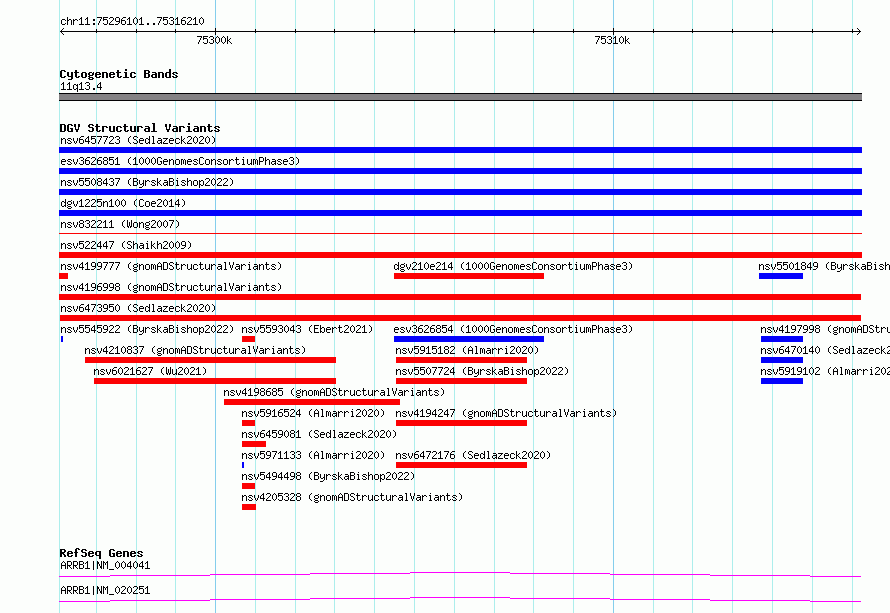Image resolution: width=890 pixels, height=613 pixels.
Task: Open the nsv5508437 (ByrskaBishop2022) variant label
Action: click(x=147, y=182)
